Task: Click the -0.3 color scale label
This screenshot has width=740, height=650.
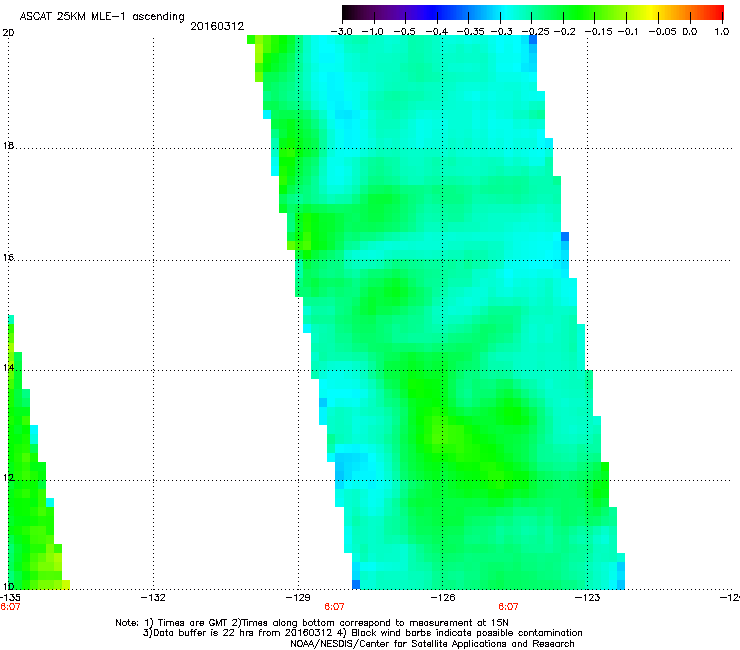Action: click(501, 32)
